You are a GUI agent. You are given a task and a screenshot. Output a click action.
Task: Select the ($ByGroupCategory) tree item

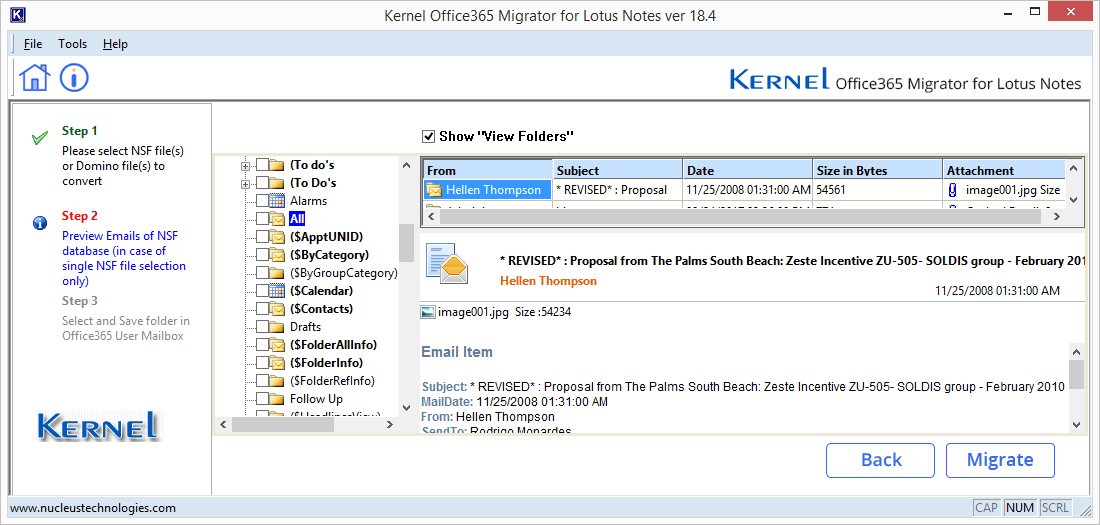pyautogui.click(x=344, y=272)
